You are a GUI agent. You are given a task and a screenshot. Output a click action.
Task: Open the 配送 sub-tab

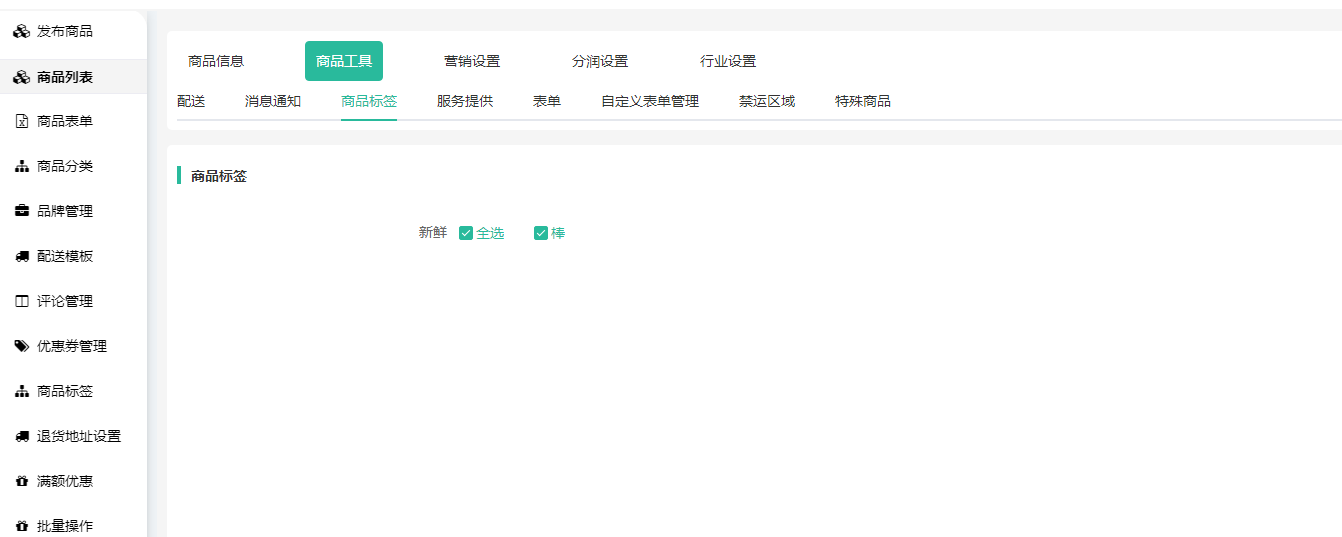tap(191, 101)
